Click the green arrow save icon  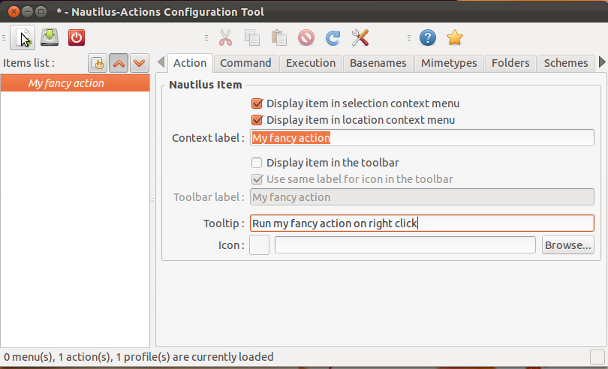click(50, 38)
